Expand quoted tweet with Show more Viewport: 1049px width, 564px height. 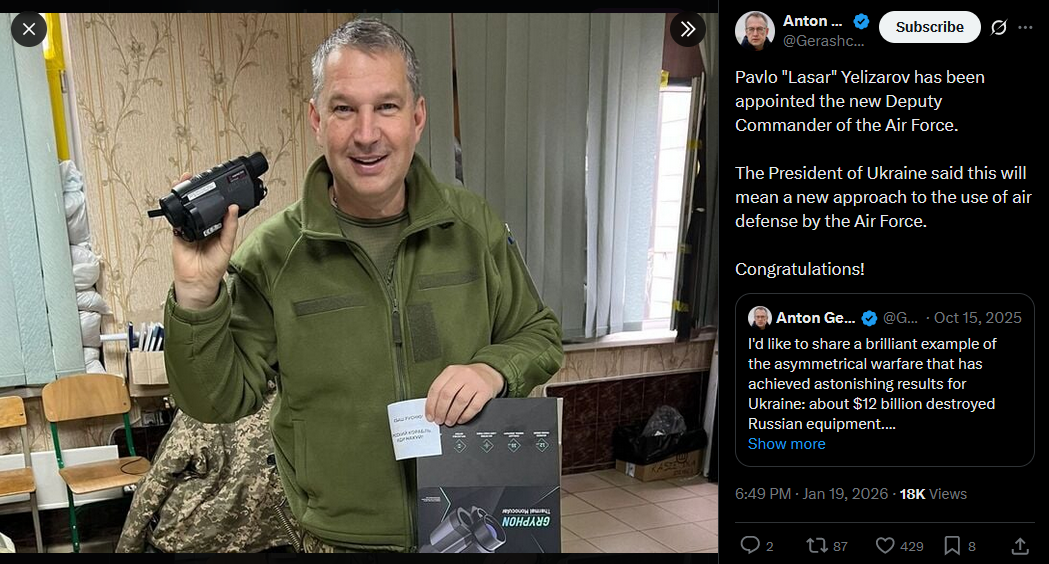(786, 444)
